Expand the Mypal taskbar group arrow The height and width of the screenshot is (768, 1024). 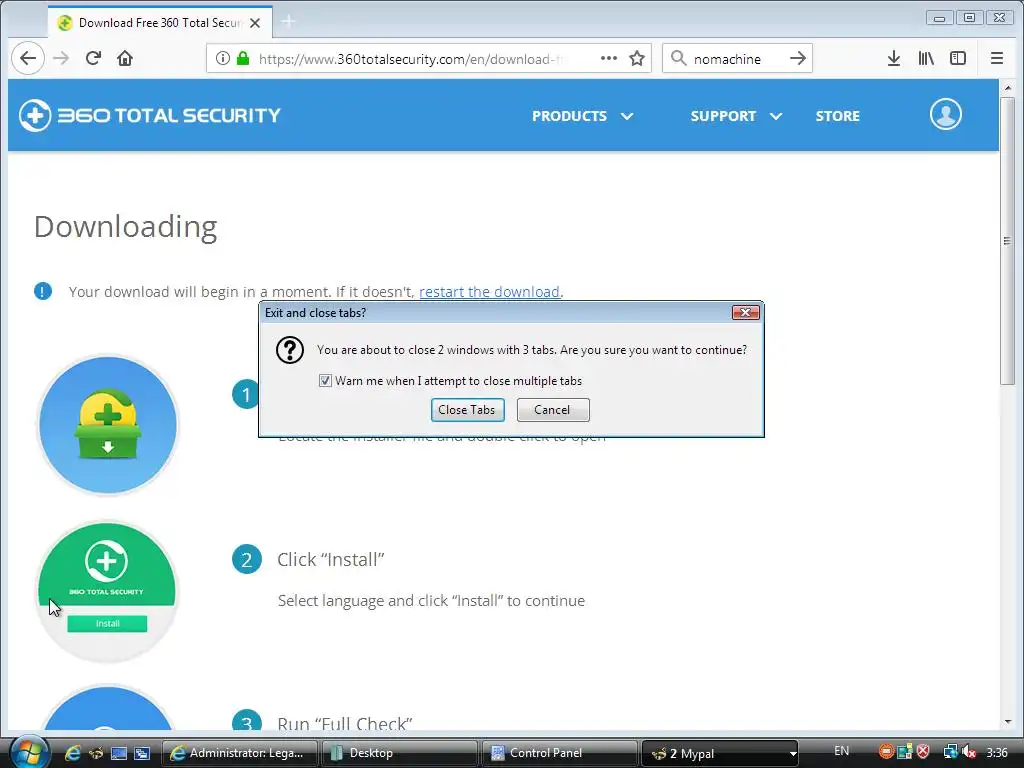point(793,754)
